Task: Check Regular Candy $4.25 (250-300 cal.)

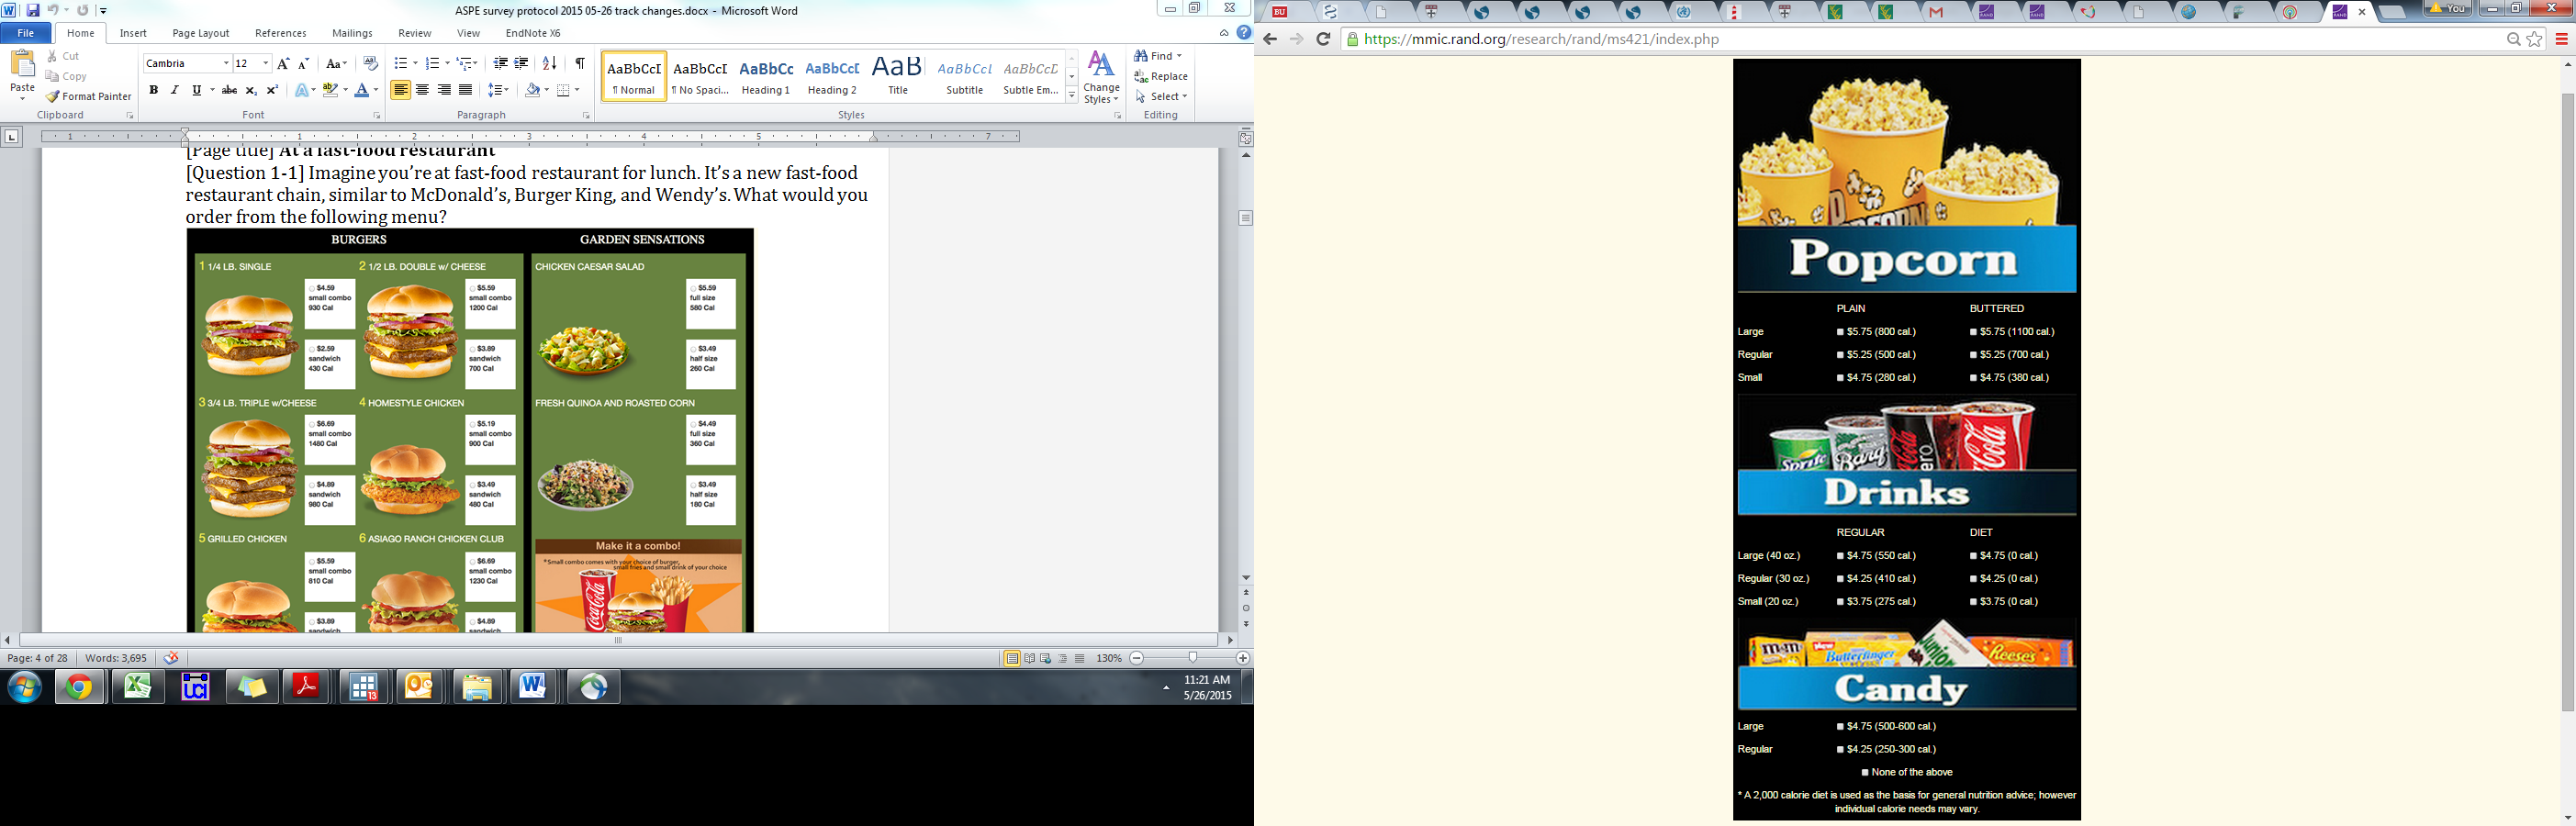Action: [x=1840, y=750]
